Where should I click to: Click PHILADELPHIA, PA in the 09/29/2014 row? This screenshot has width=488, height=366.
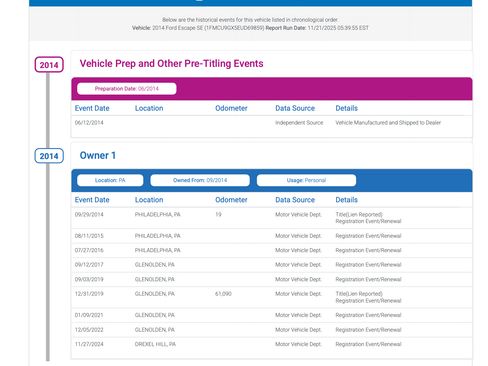pyautogui.click(x=157, y=214)
